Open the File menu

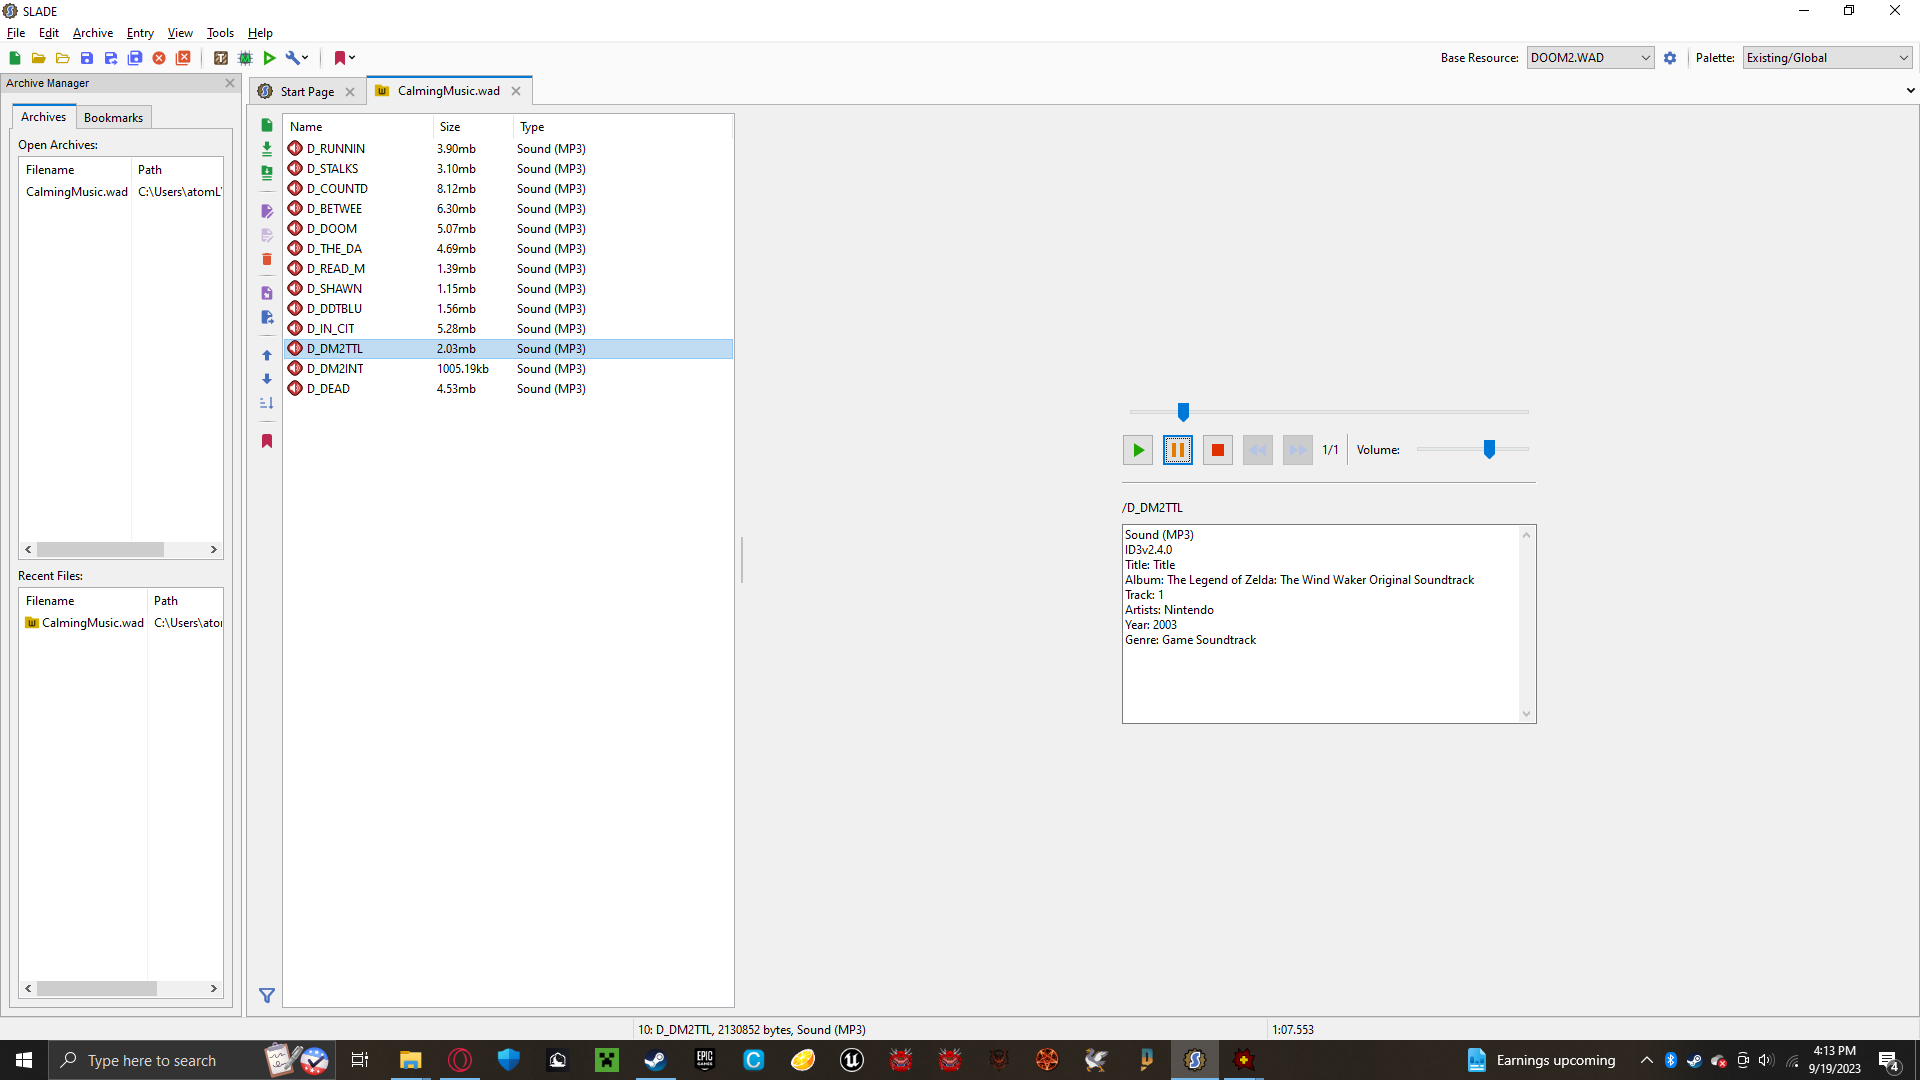pyautogui.click(x=16, y=33)
